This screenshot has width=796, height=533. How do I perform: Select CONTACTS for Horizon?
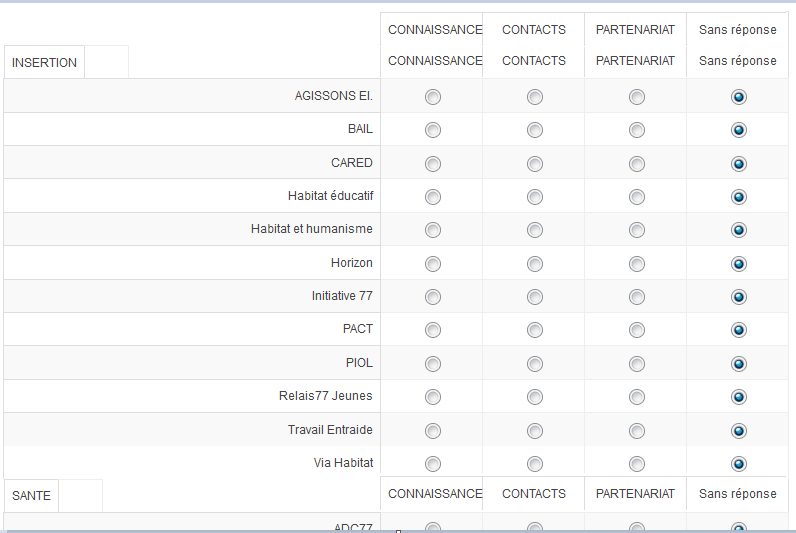535,264
